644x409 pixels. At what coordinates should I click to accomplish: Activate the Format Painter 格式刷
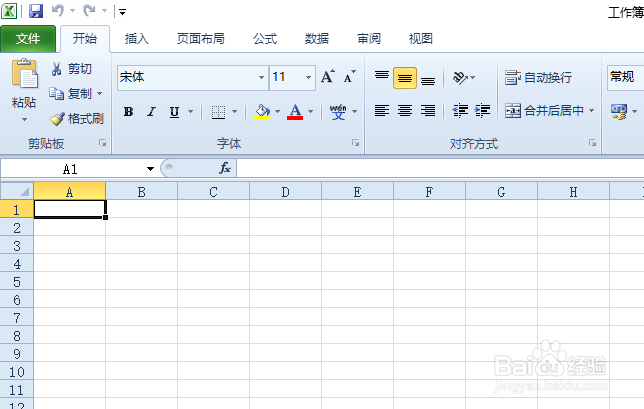pyautogui.click(x=76, y=119)
